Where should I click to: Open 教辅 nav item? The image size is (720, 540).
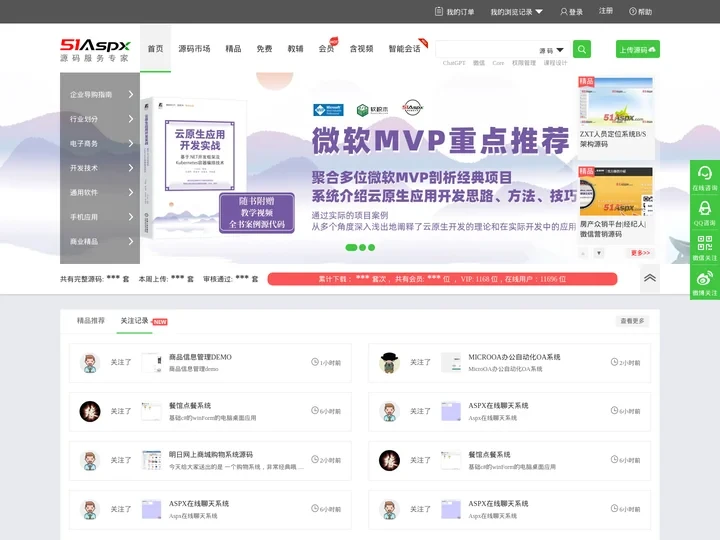(295, 48)
